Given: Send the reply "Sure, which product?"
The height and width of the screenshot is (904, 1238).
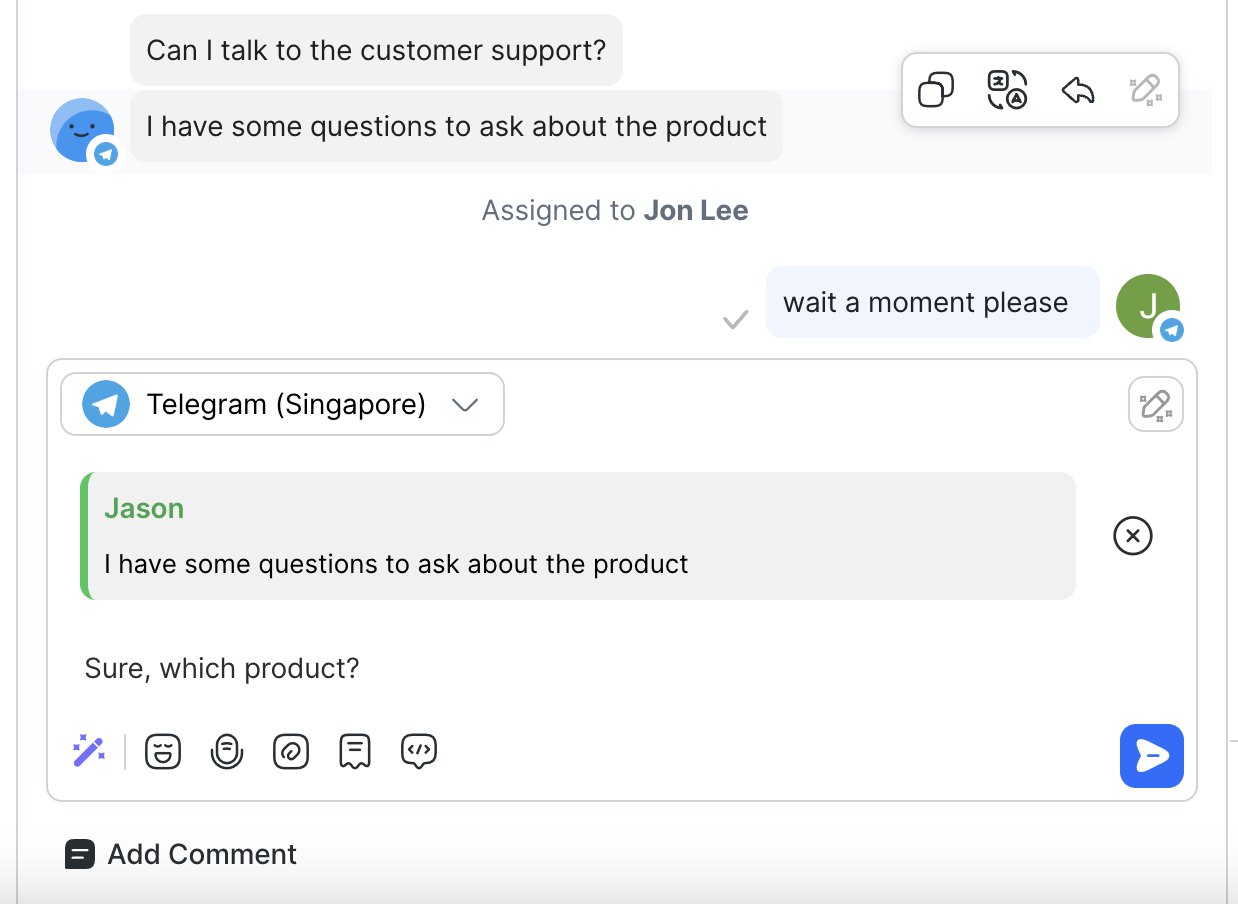Looking at the screenshot, I should click(1152, 756).
